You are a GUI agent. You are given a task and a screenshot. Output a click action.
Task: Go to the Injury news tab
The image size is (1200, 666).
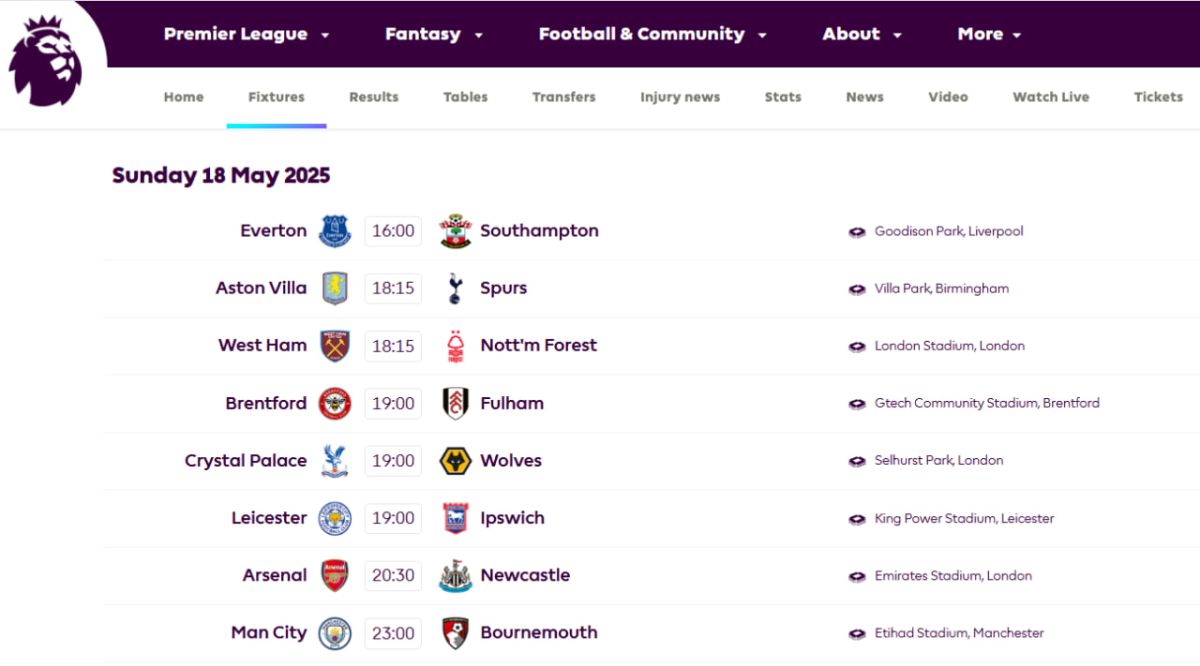click(x=680, y=97)
